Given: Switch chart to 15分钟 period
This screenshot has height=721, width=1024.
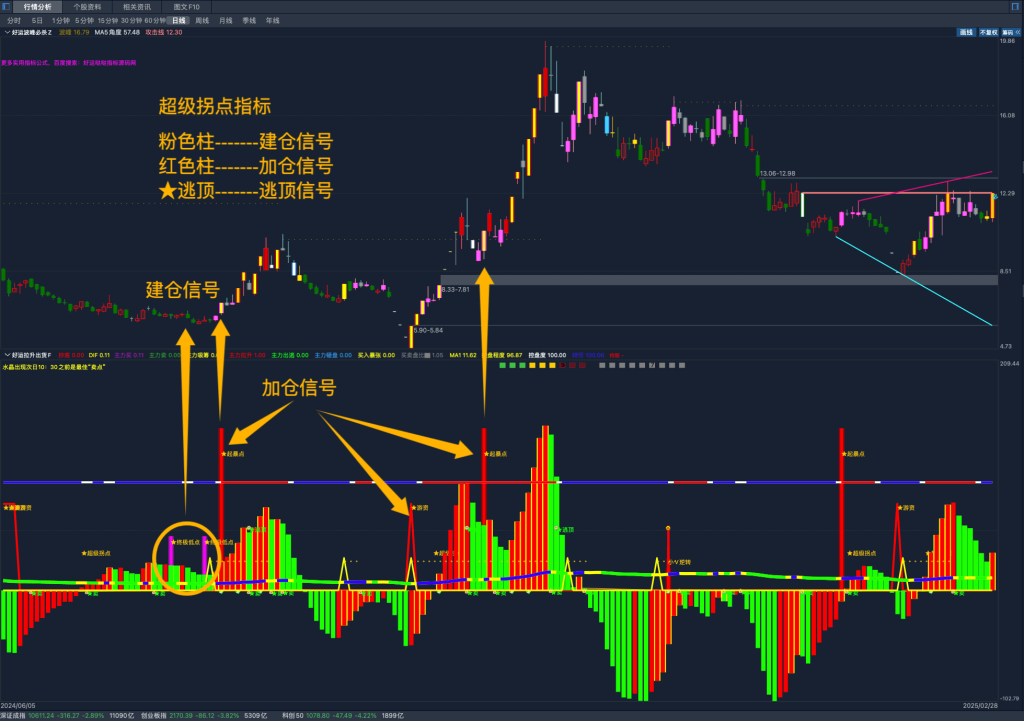Looking at the screenshot, I should pos(108,21).
